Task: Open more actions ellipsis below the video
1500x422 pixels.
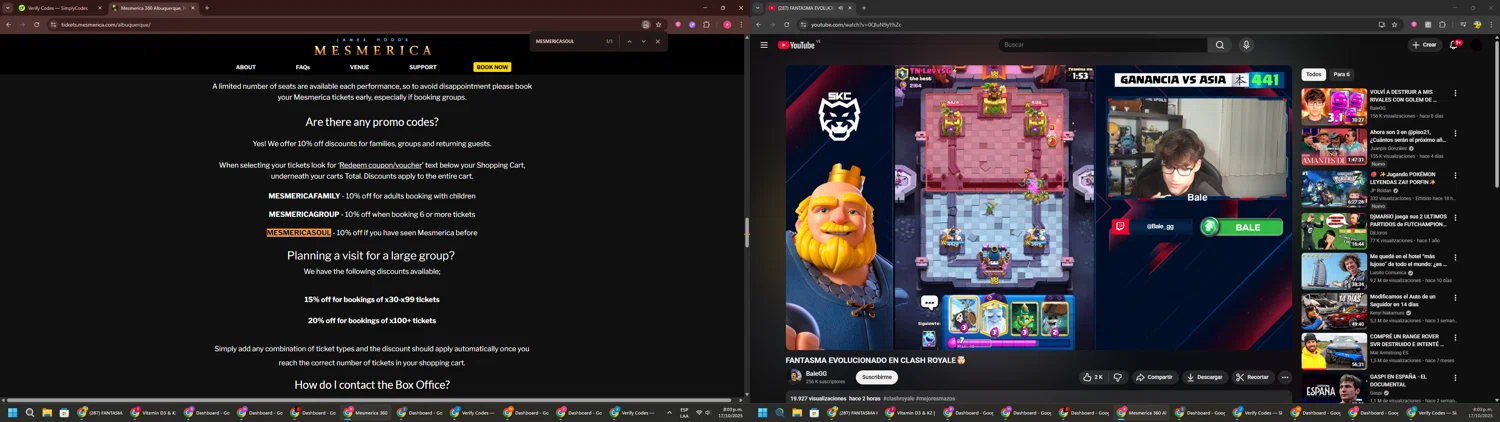Action: tap(1285, 377)
